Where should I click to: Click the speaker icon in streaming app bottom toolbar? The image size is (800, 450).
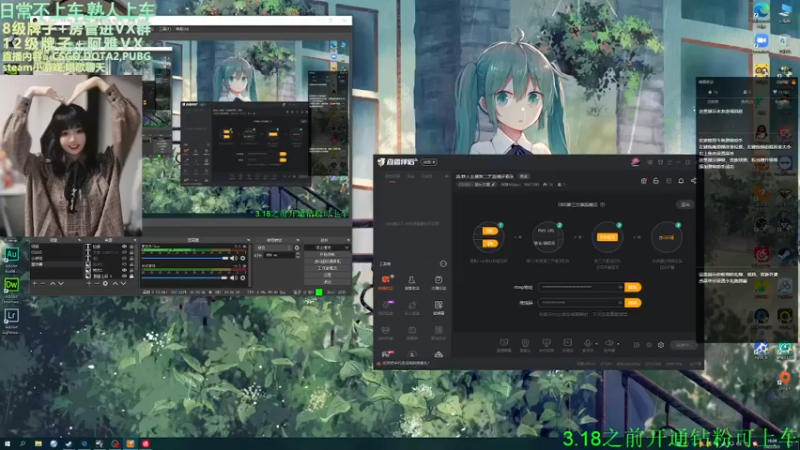(x=609, y=343)
